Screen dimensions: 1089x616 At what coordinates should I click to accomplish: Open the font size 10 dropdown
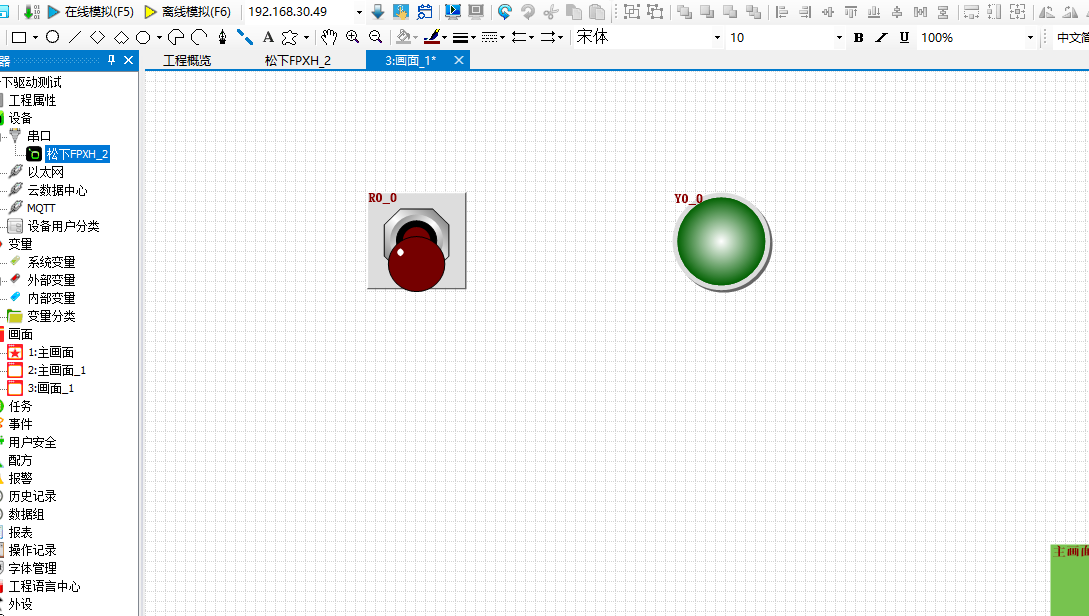(839, 38)
